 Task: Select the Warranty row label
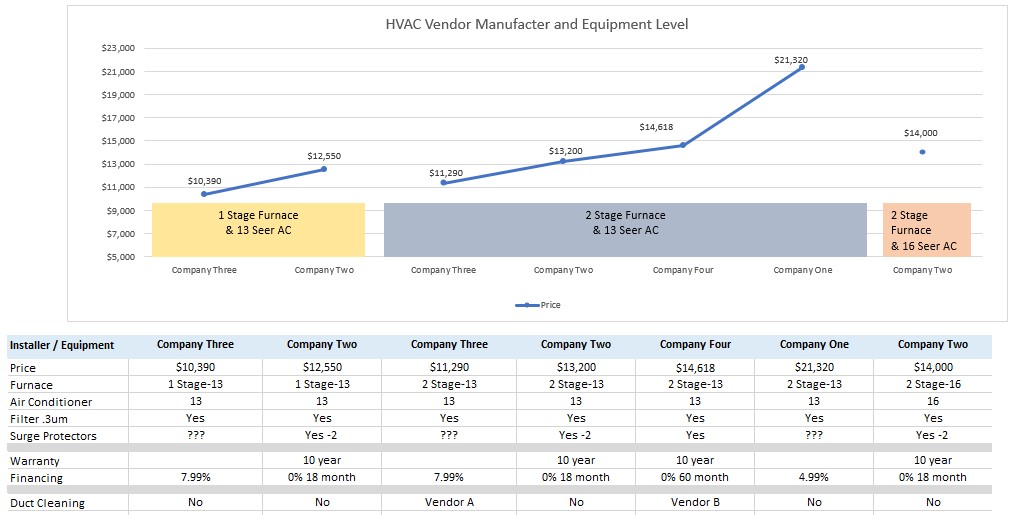35,461
